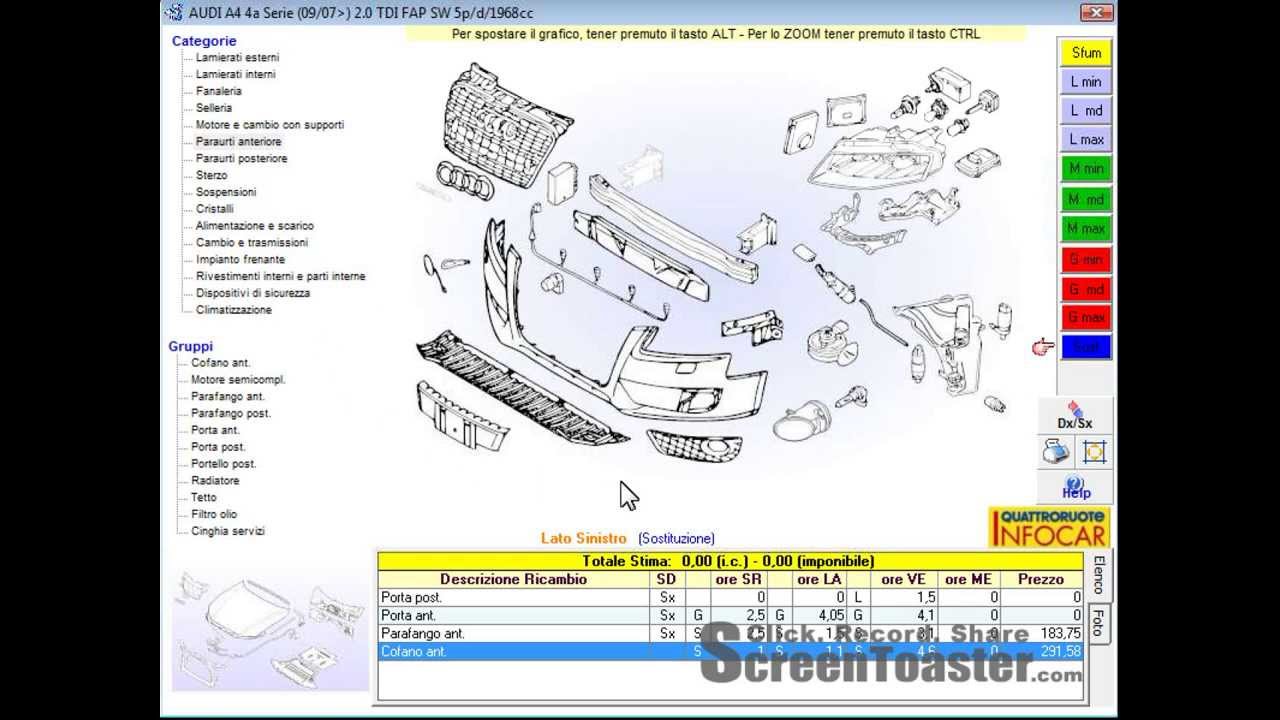
Task: Choose the green M max damage level
Action: (x=1085, y=229)
